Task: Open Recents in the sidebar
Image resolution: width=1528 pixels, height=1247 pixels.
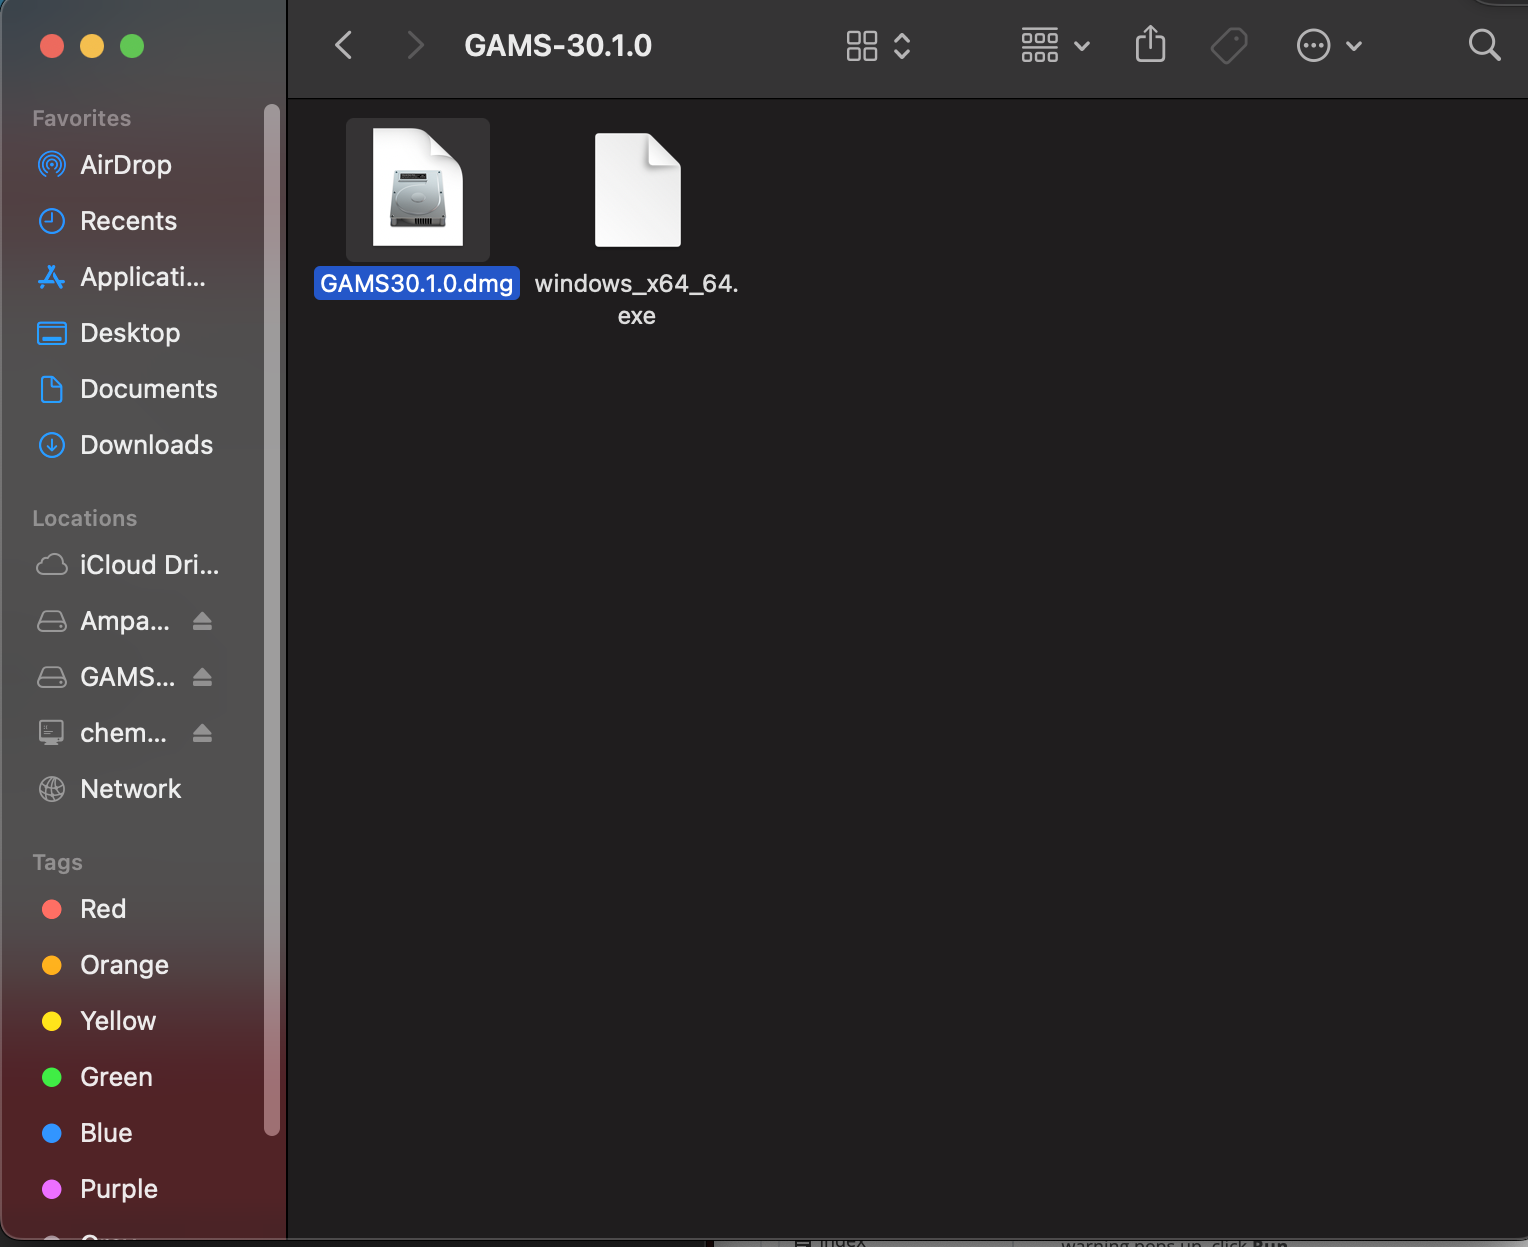Action: (x=128, y=221)
